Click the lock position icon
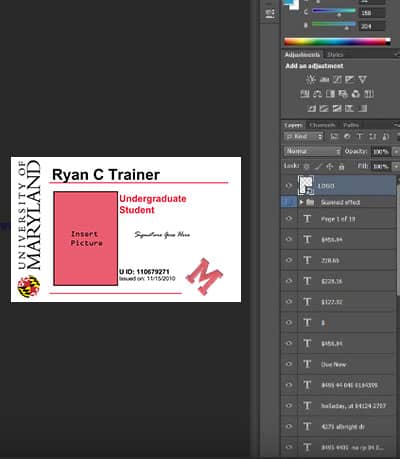The image size is (400, 459). point(330,166)
